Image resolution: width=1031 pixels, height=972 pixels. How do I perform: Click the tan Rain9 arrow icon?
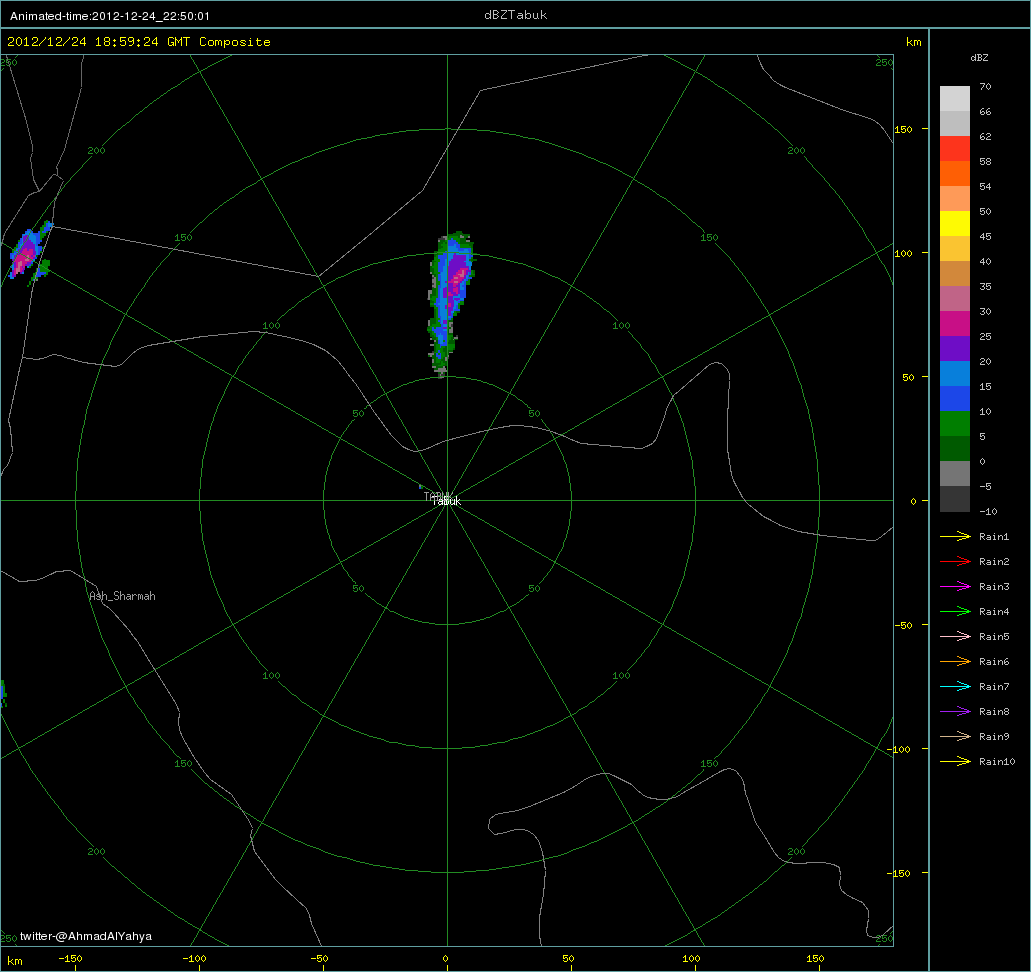pos(955,737)
